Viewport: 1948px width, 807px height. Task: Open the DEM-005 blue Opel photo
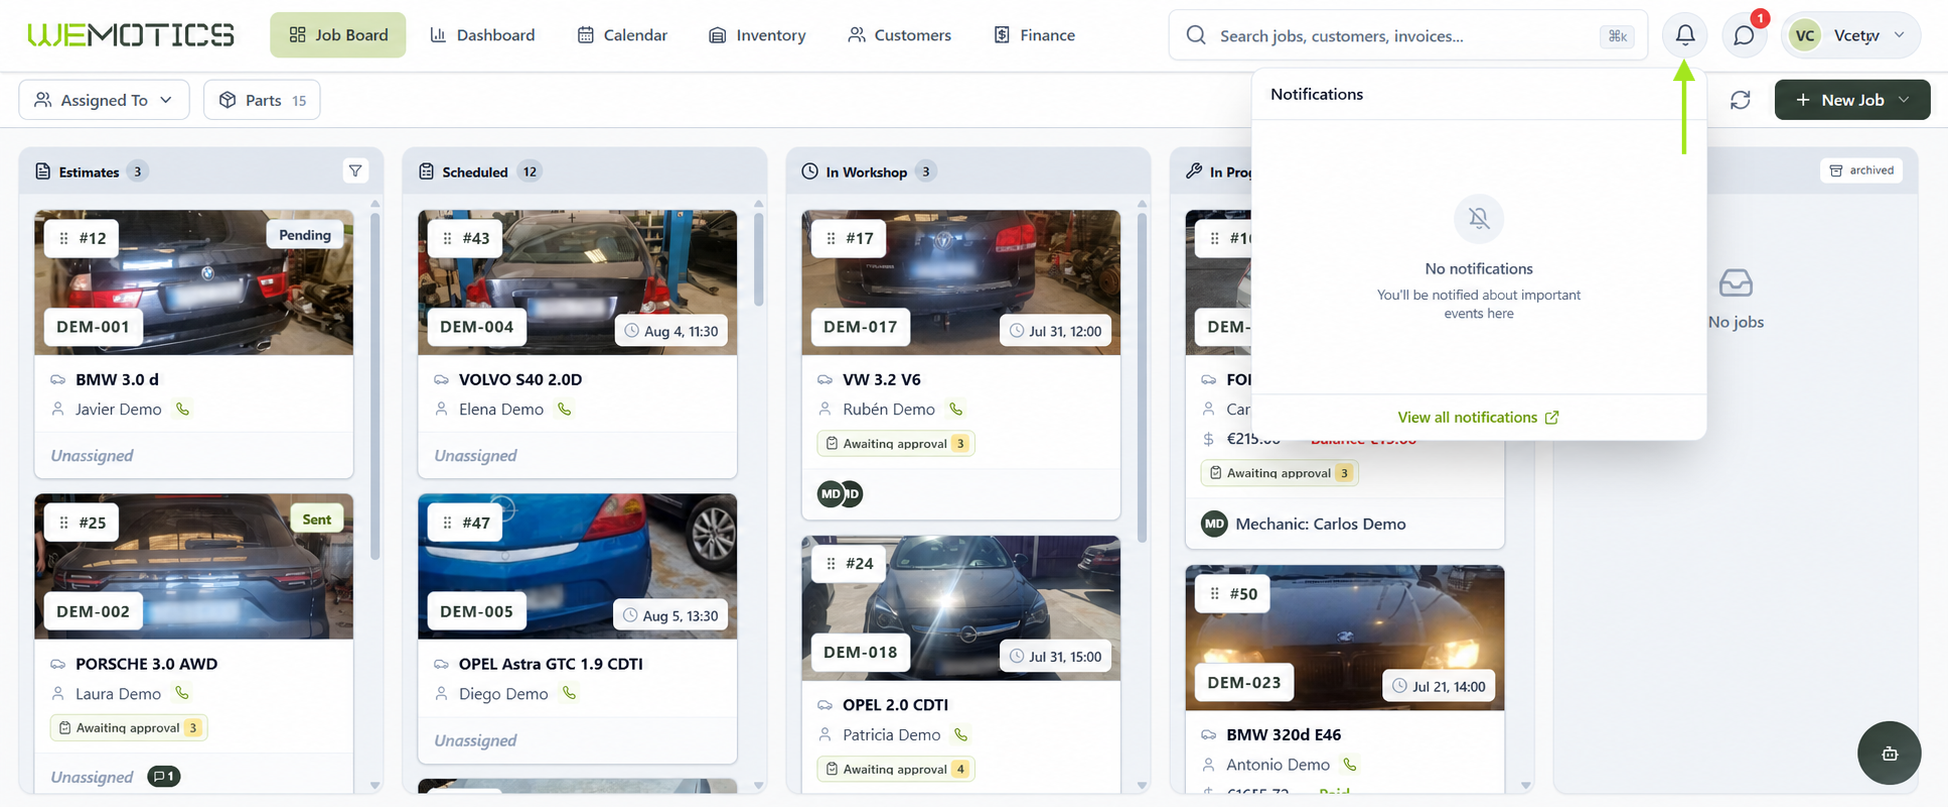tap(577, 566)
